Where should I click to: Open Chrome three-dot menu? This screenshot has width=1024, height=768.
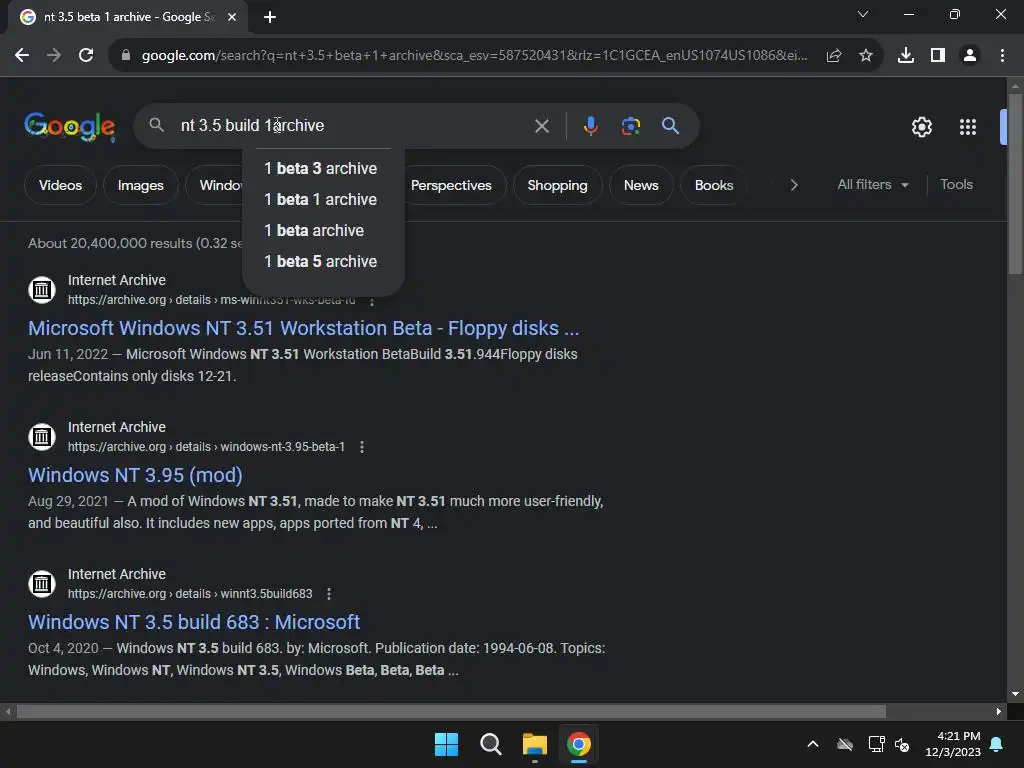(x=1002, y=56)
